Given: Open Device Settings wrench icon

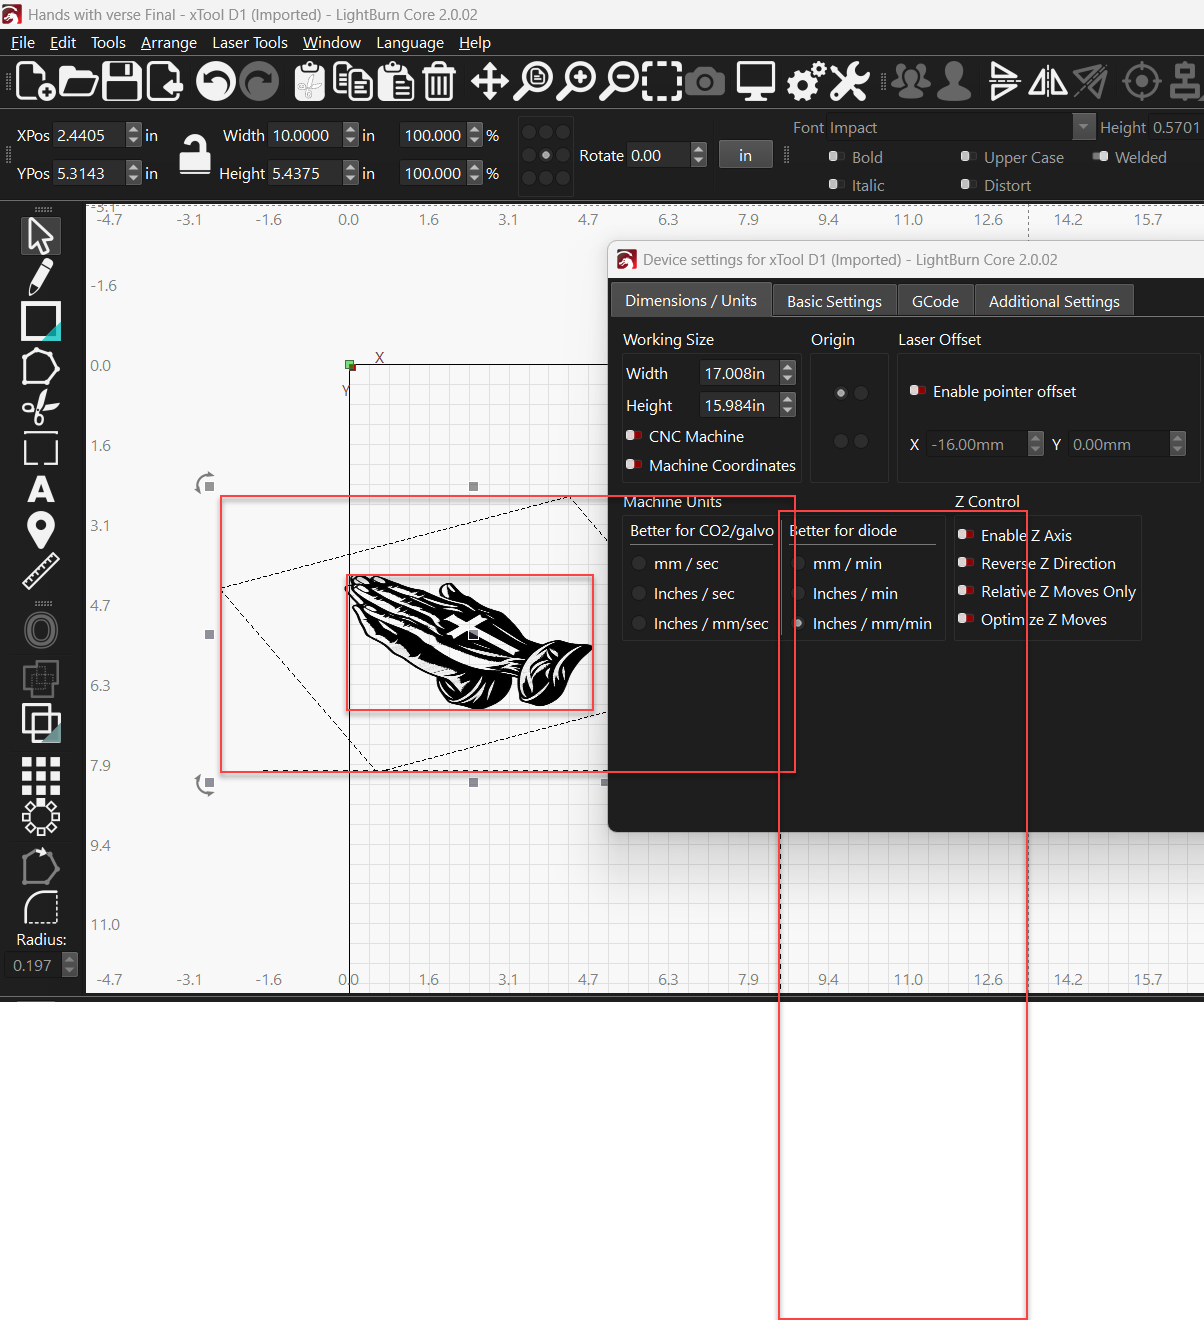Looking at the screenshot, I should tap(850, 81).
